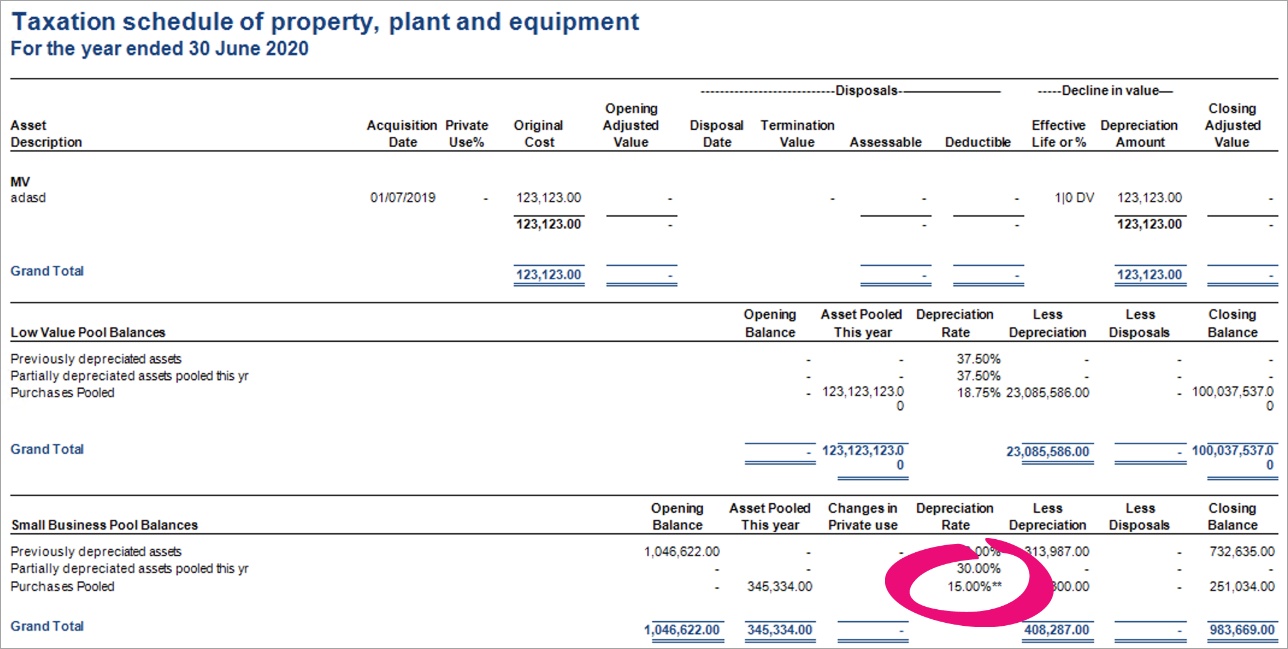Click the 'Termination Value' column header

click(x=797, y=134)
